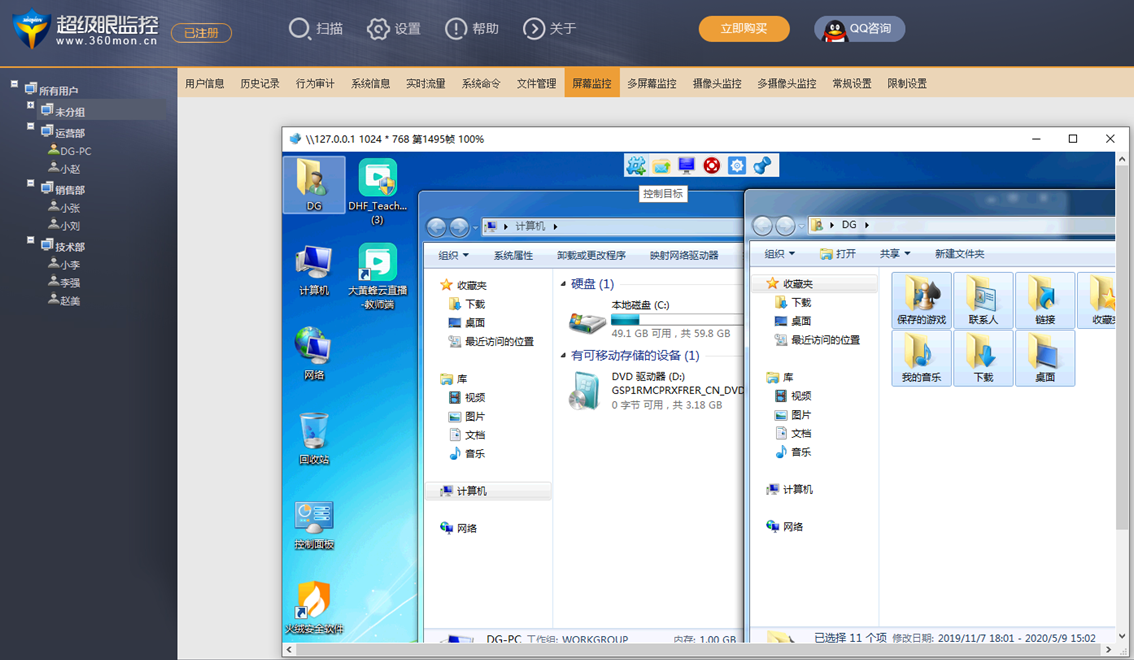Open 关于 about from the top bar

(x=550, y=29)
